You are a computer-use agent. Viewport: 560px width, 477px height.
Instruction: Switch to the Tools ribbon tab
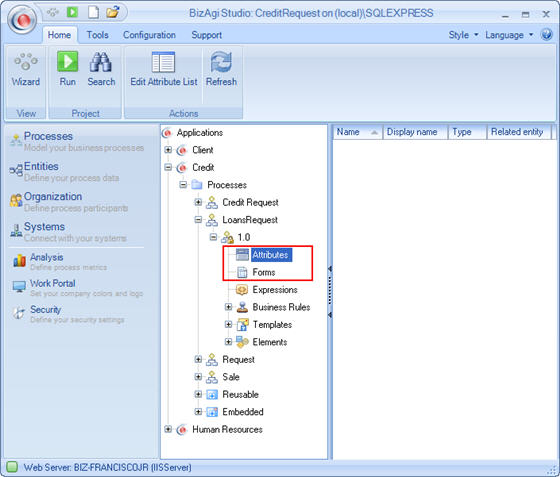pos(98,35)
